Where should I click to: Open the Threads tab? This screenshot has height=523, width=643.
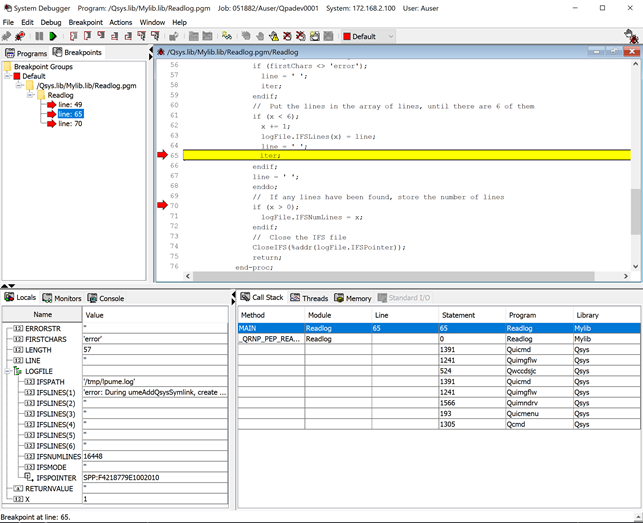click(x=310, y=298)
